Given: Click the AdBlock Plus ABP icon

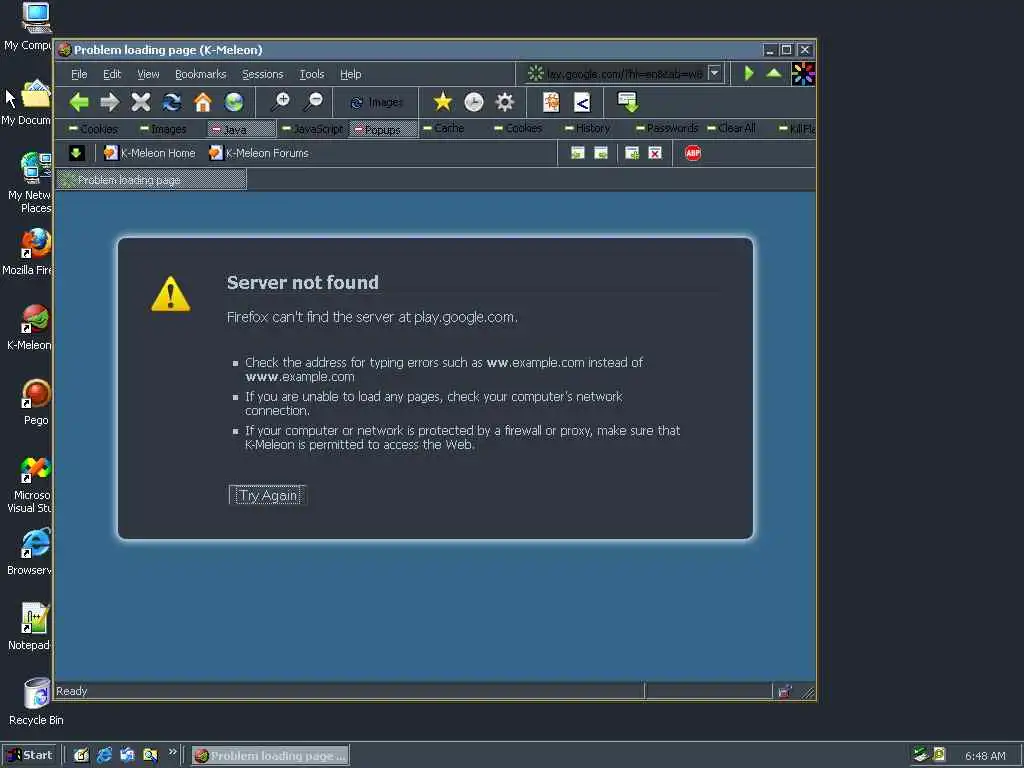Looking at the screenshot, I should (x=693, y=153).
